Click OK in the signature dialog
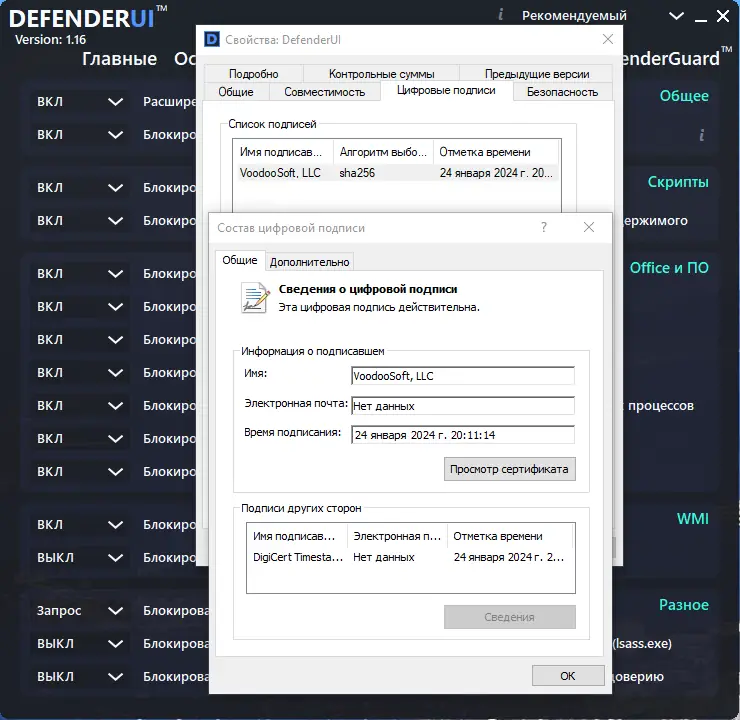740x720 pixels. coord(568,676)
